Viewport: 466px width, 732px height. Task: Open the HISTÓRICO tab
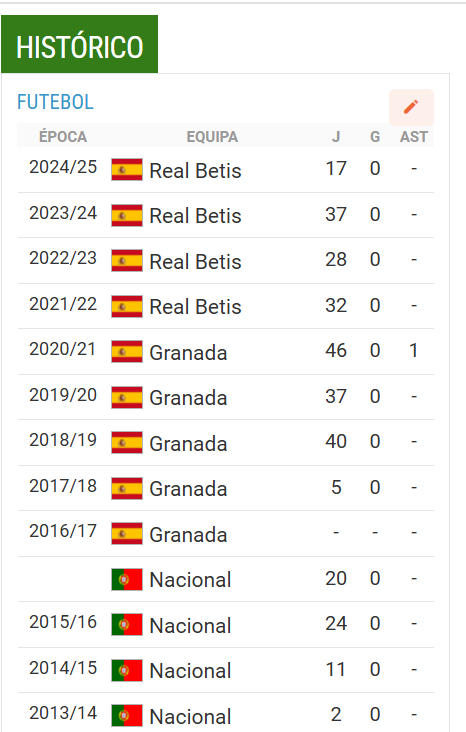click(79, 44)
